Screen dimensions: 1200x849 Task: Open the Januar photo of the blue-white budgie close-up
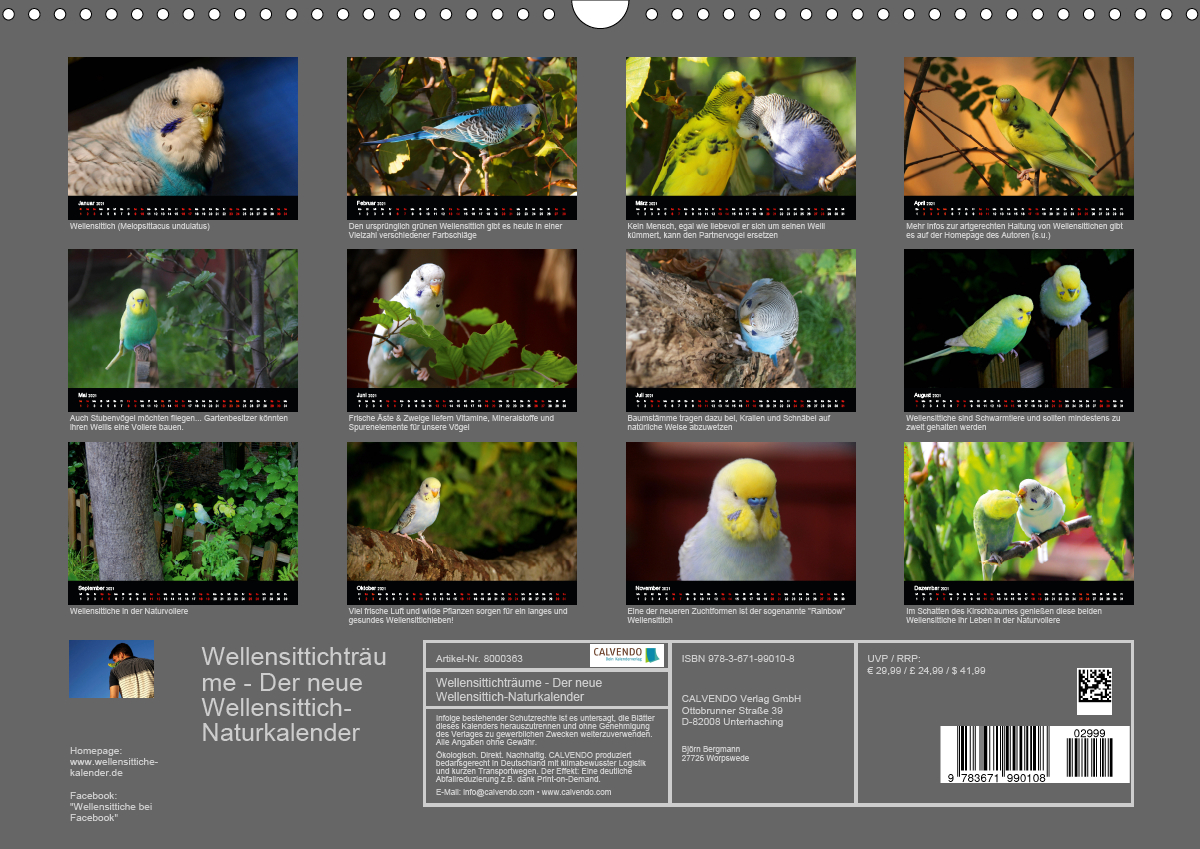[x=183, y=126]
